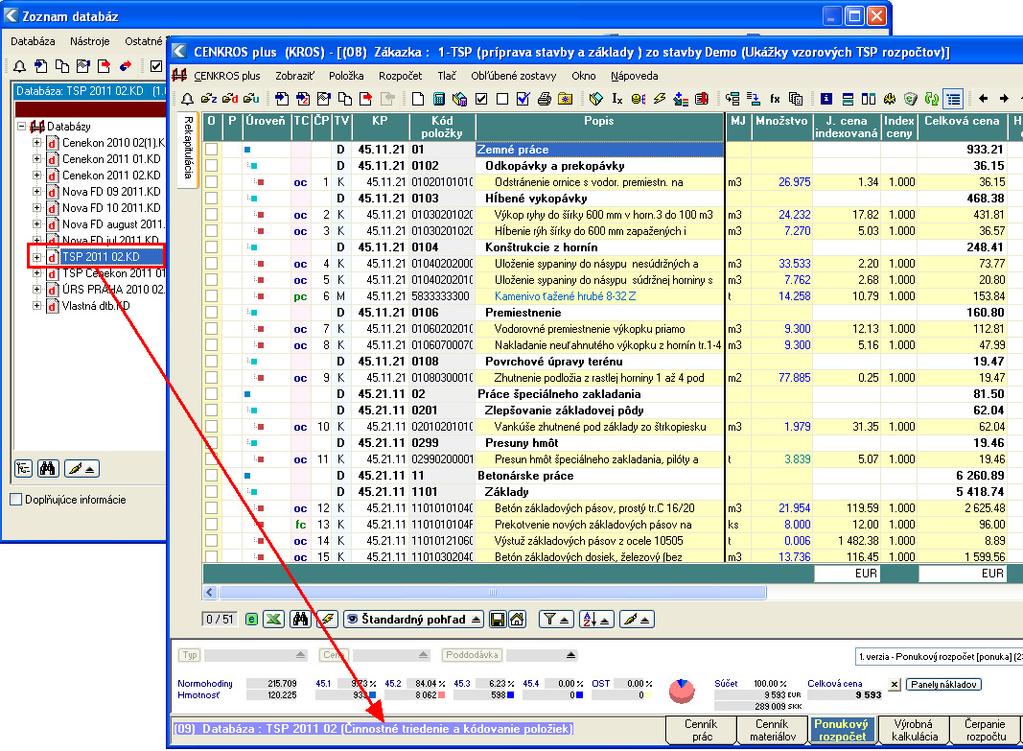Click the horizontal scrollbar under the table

tap(493, 592)
